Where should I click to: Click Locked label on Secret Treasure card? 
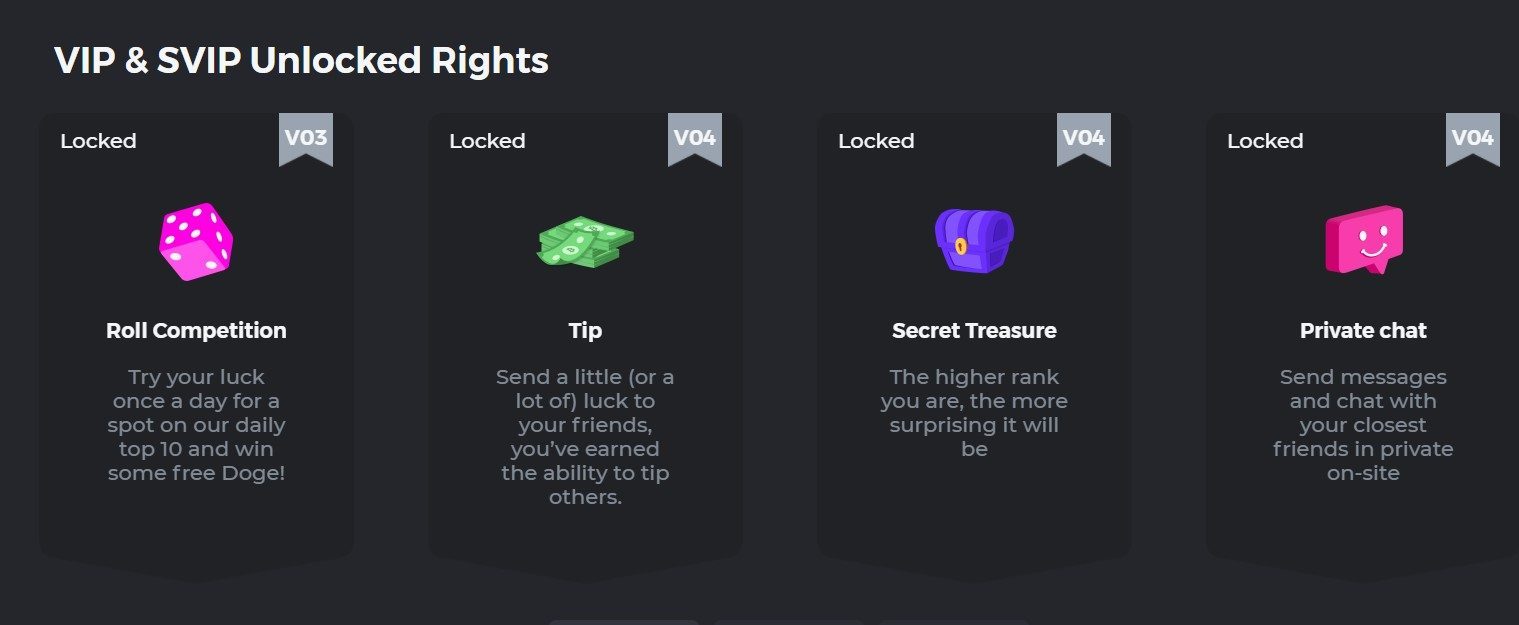point(876,141)
